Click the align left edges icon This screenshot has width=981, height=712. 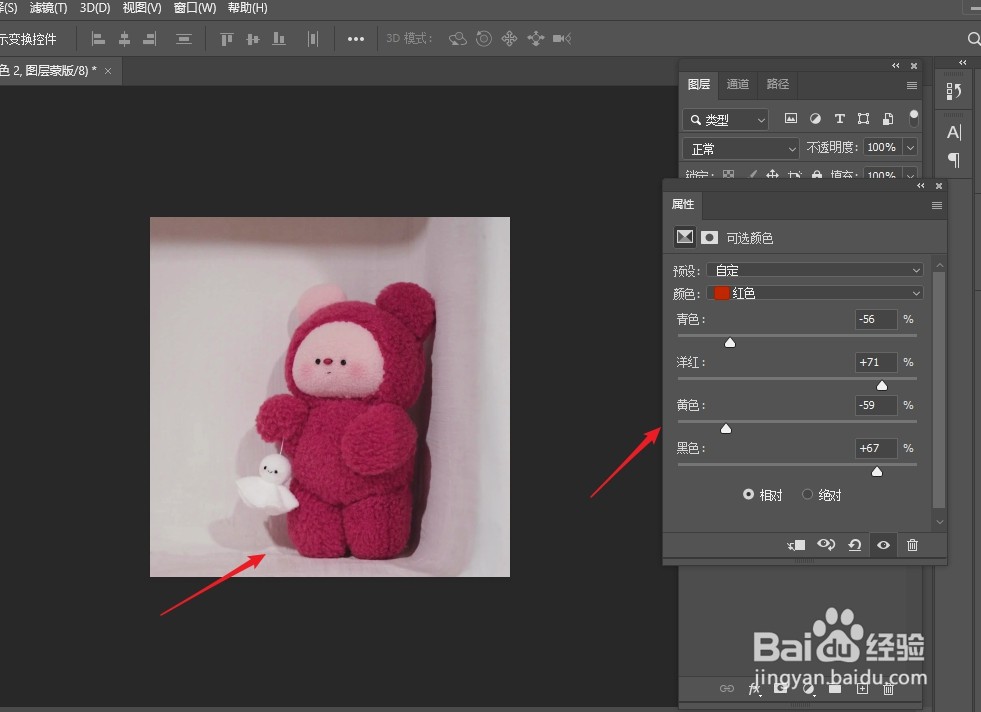tap(98, 39)
